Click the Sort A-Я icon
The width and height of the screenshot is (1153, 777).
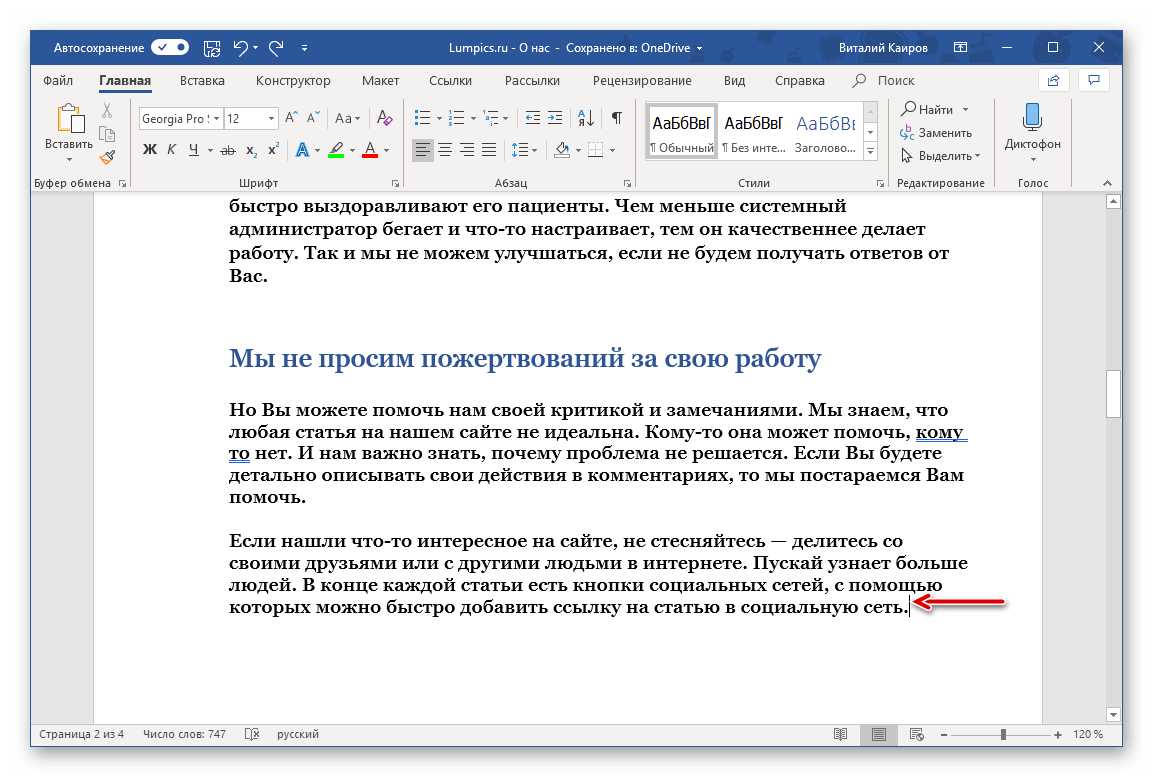coord(587,118)
